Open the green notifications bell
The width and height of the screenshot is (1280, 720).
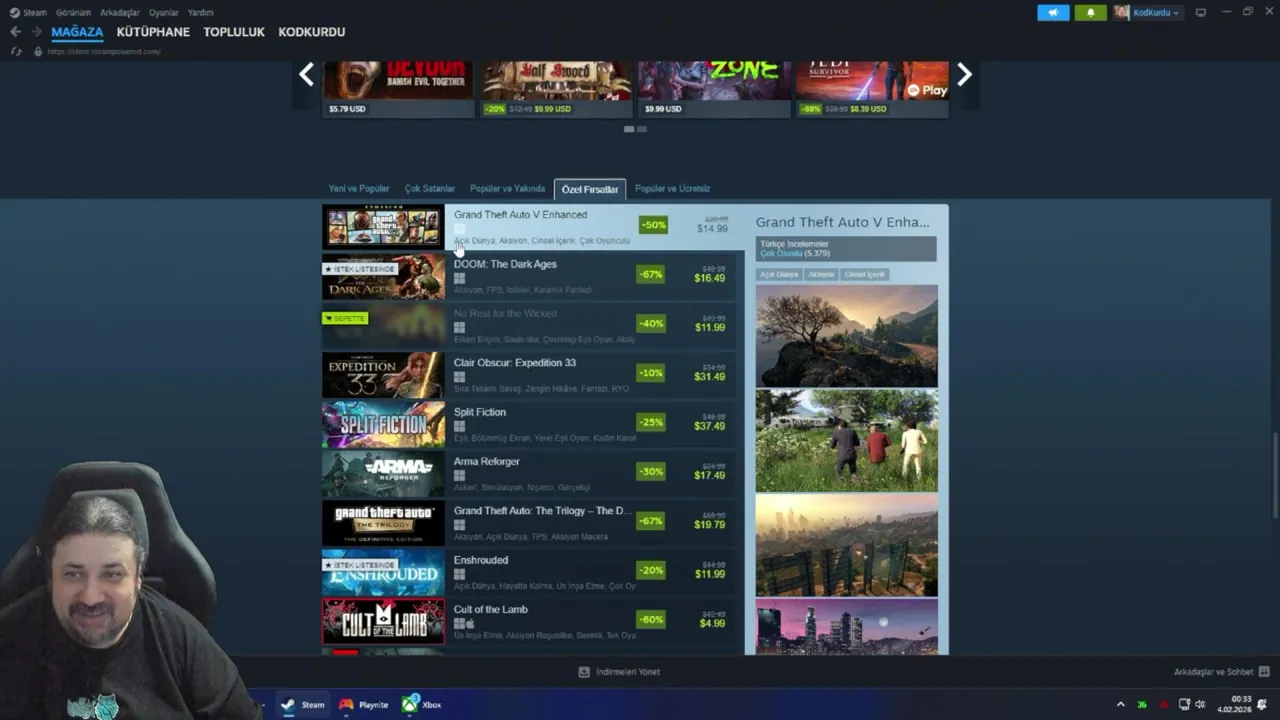tap(1090, 12)
